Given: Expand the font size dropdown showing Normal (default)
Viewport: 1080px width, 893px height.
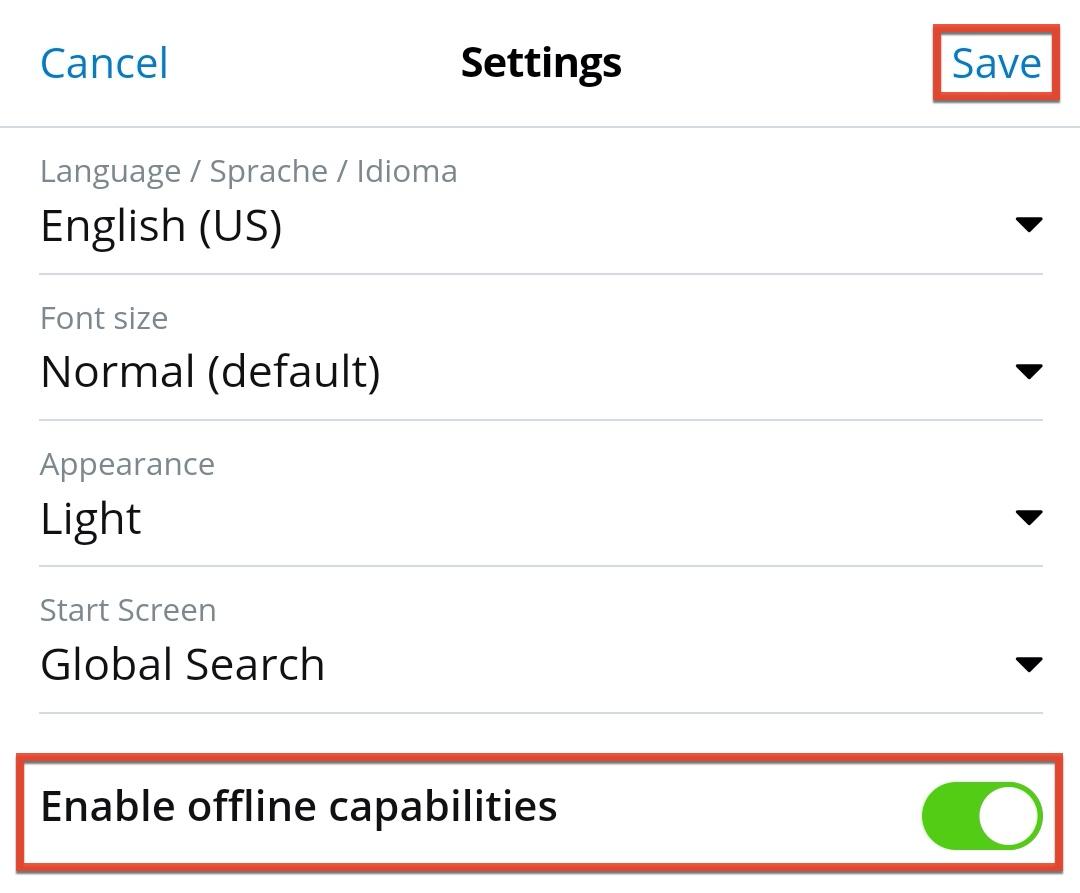Looking at the screenshot, I should click(x=210, y=372).
